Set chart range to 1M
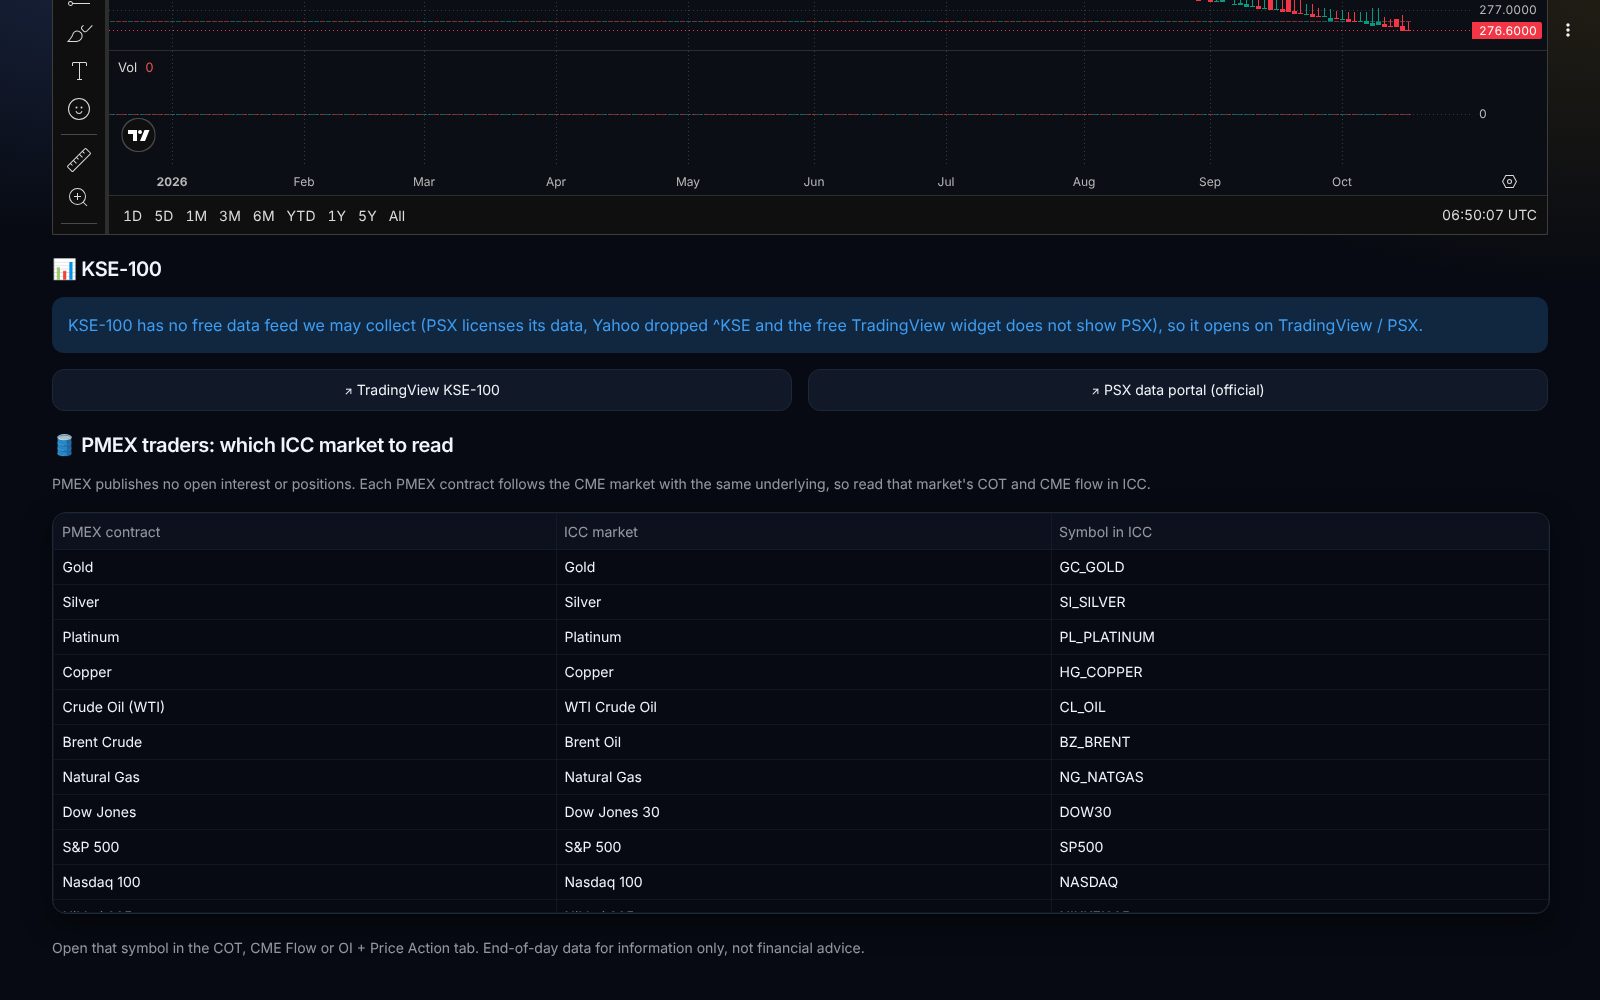 click(x=196, y=216)
